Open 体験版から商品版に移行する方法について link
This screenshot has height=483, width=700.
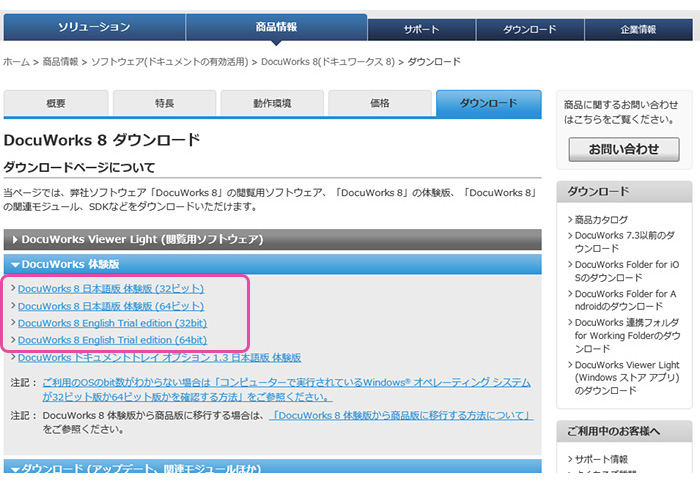[x=401, y=416]
